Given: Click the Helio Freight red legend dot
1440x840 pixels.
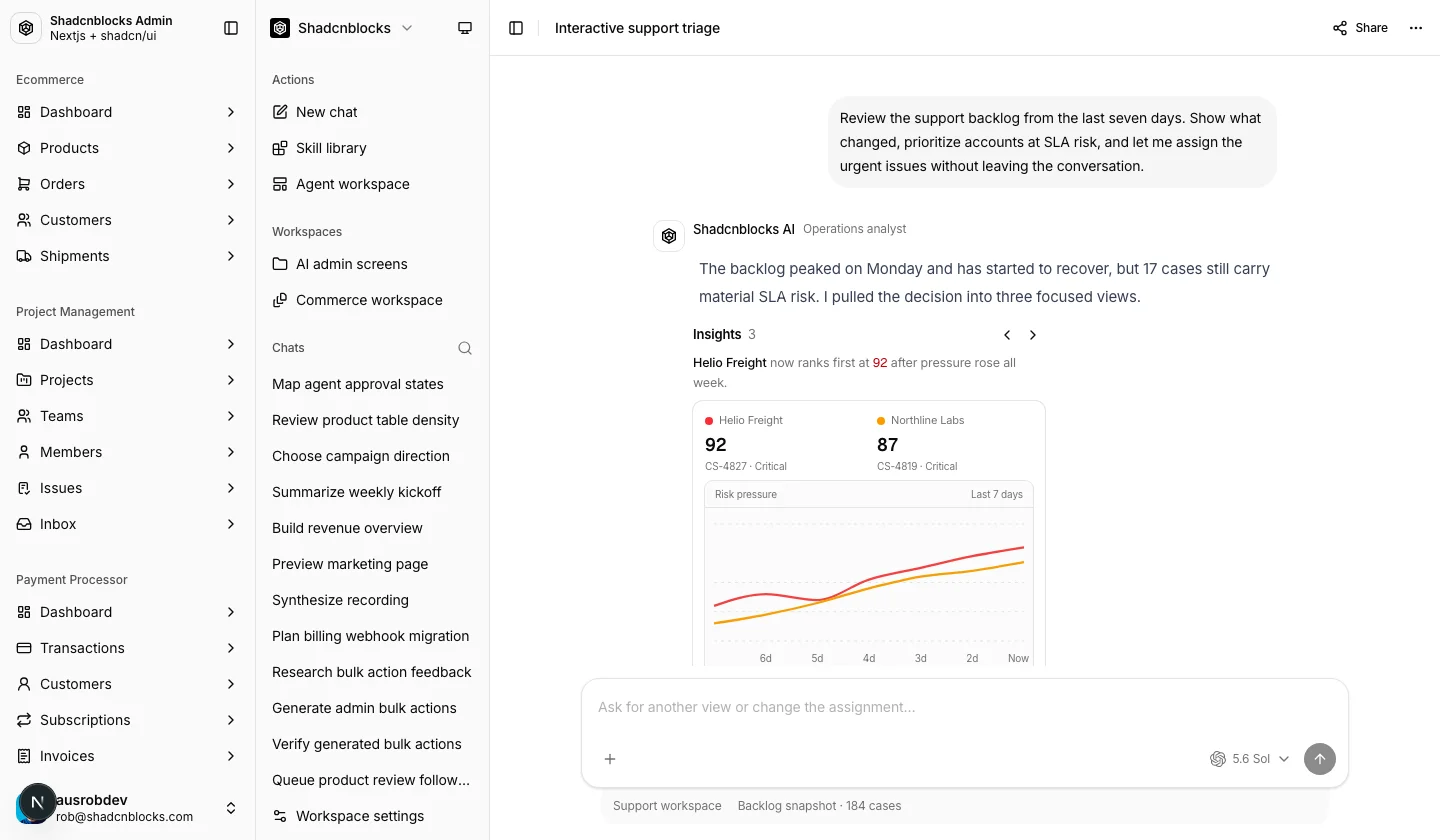Looking at the screenshot, I should click(x=709, y=421).
